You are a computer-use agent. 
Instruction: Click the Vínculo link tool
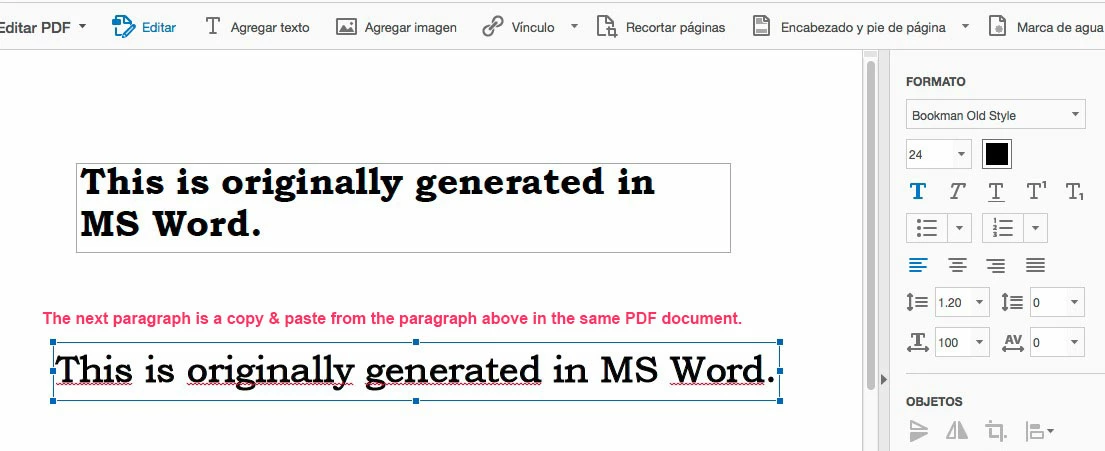coord(519,27)
